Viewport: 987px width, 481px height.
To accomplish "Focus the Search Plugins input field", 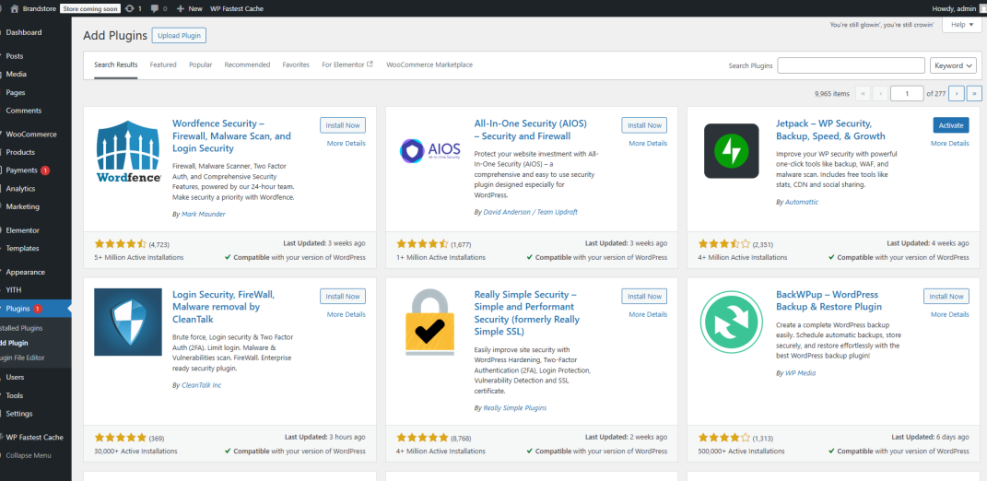I will (851, 65).
